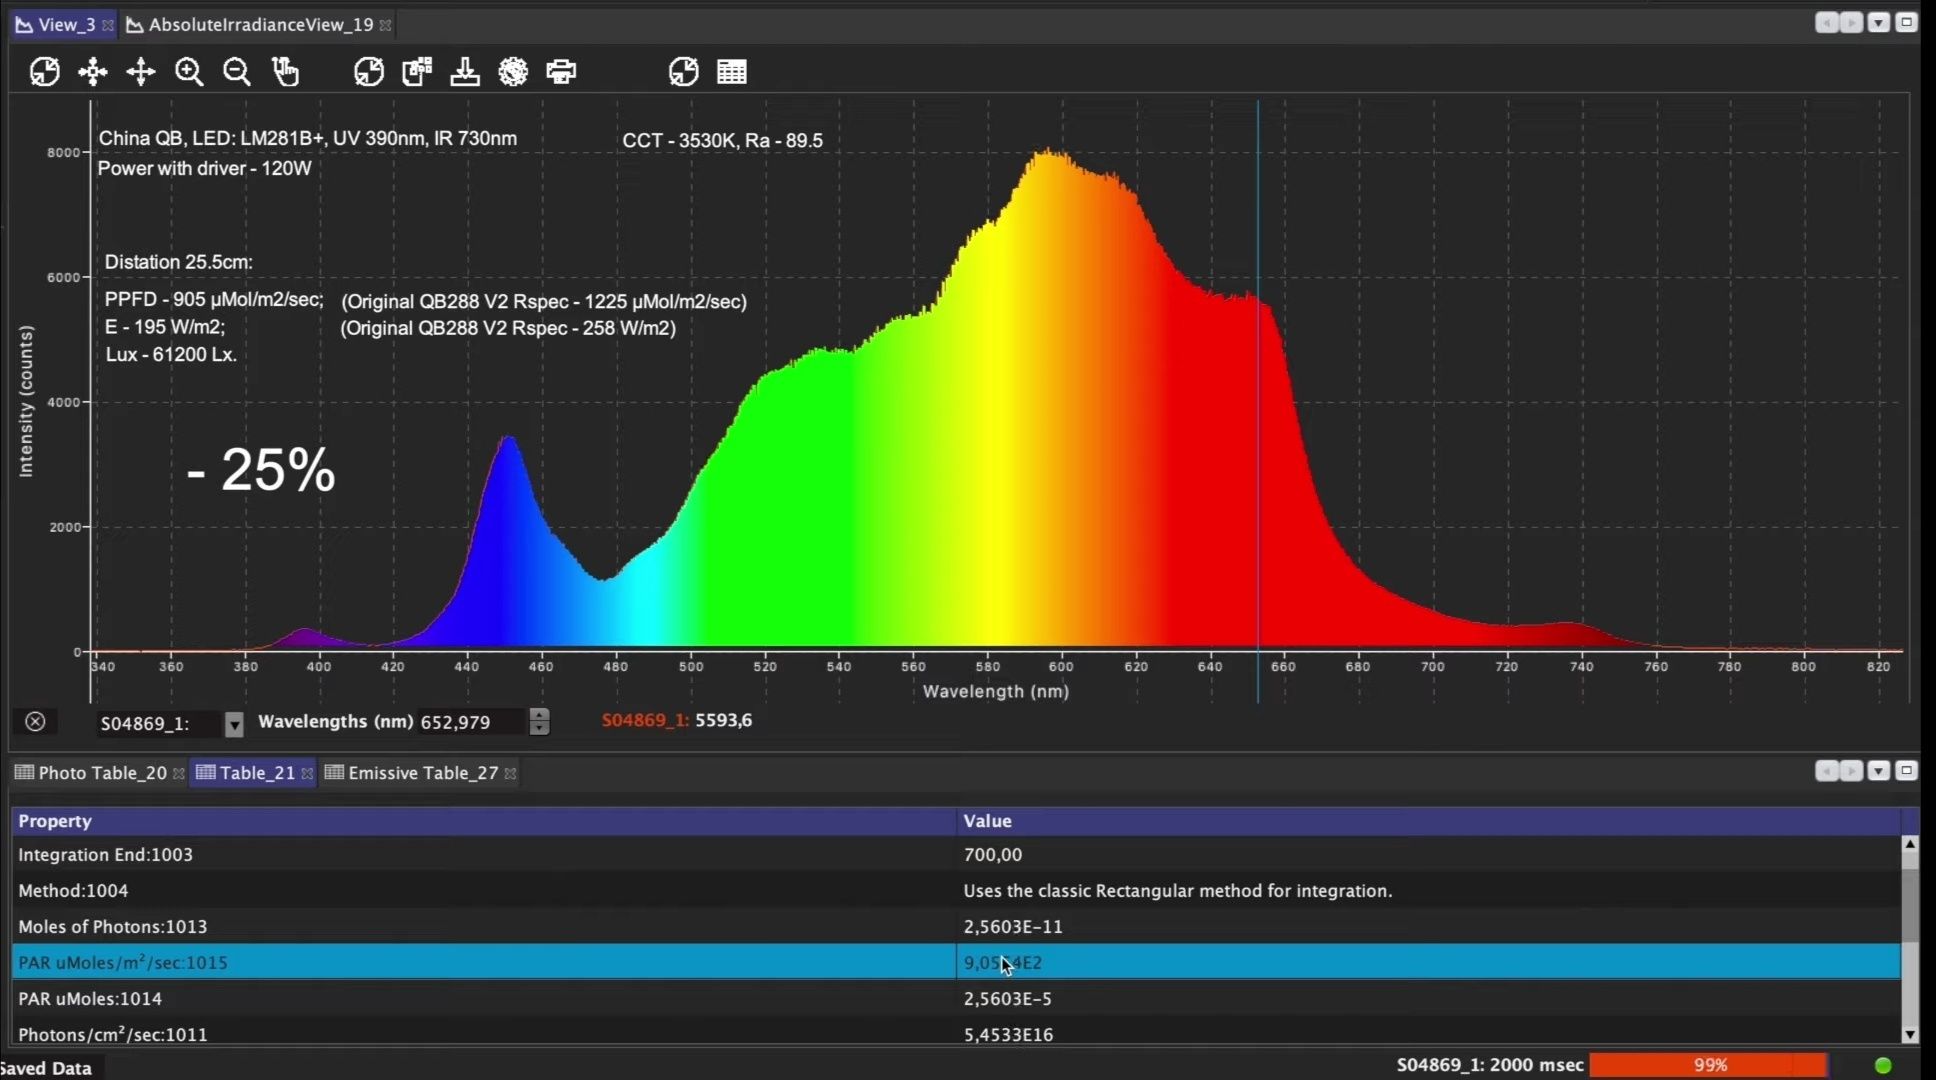Select the plain four-arrow pan tool
Image resolution: width=1936 pixels, height=1080 pixels.
click(141, 72)
